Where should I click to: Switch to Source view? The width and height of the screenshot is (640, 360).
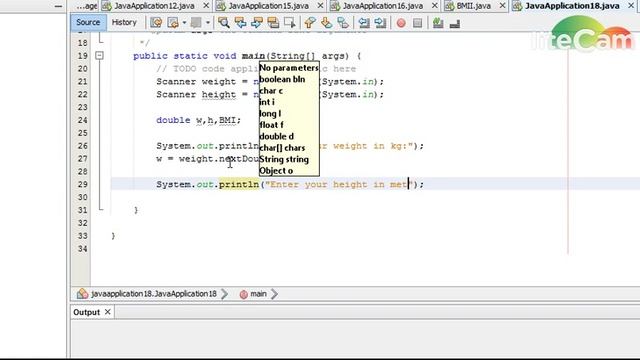point(88,22)
